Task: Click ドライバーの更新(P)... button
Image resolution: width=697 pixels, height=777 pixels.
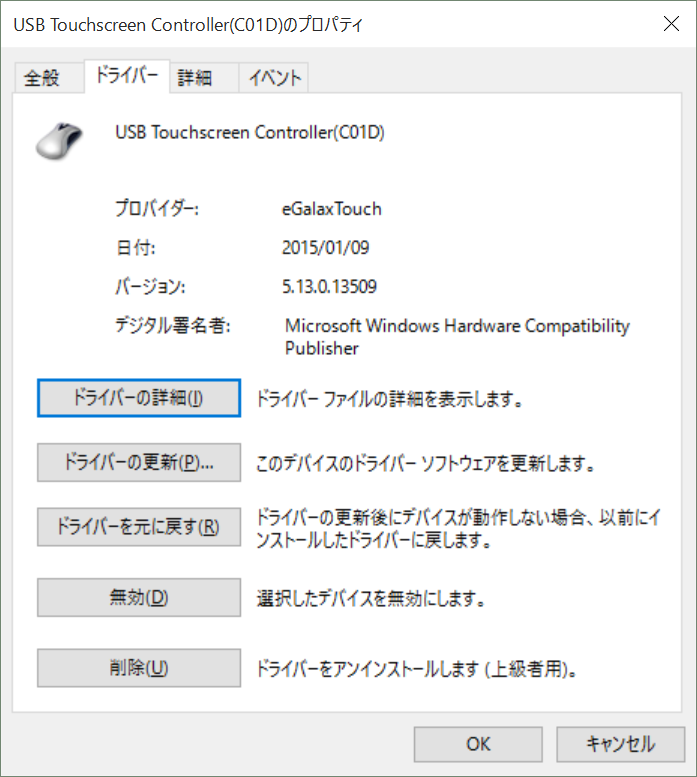Action: pyautogui.click(x=139, y=462)
